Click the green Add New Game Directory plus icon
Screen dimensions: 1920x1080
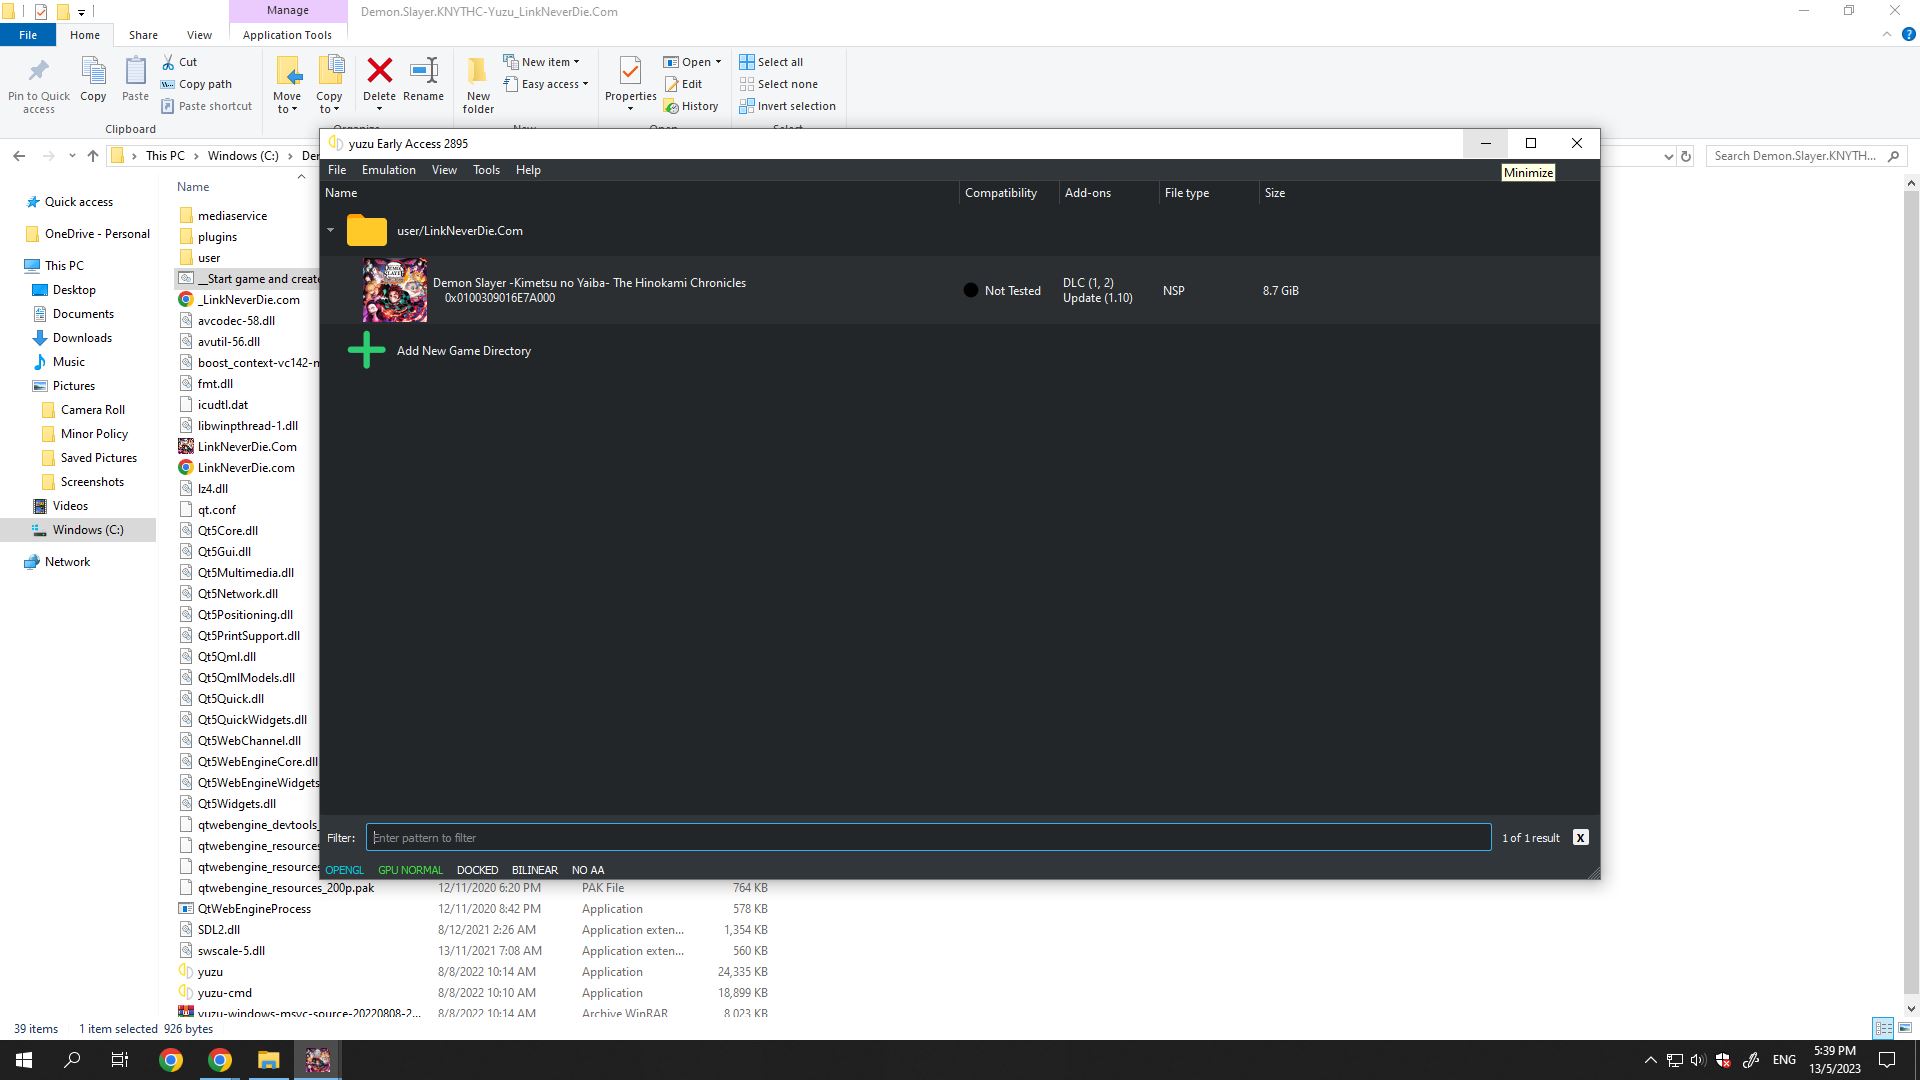(x=366, y=350)
